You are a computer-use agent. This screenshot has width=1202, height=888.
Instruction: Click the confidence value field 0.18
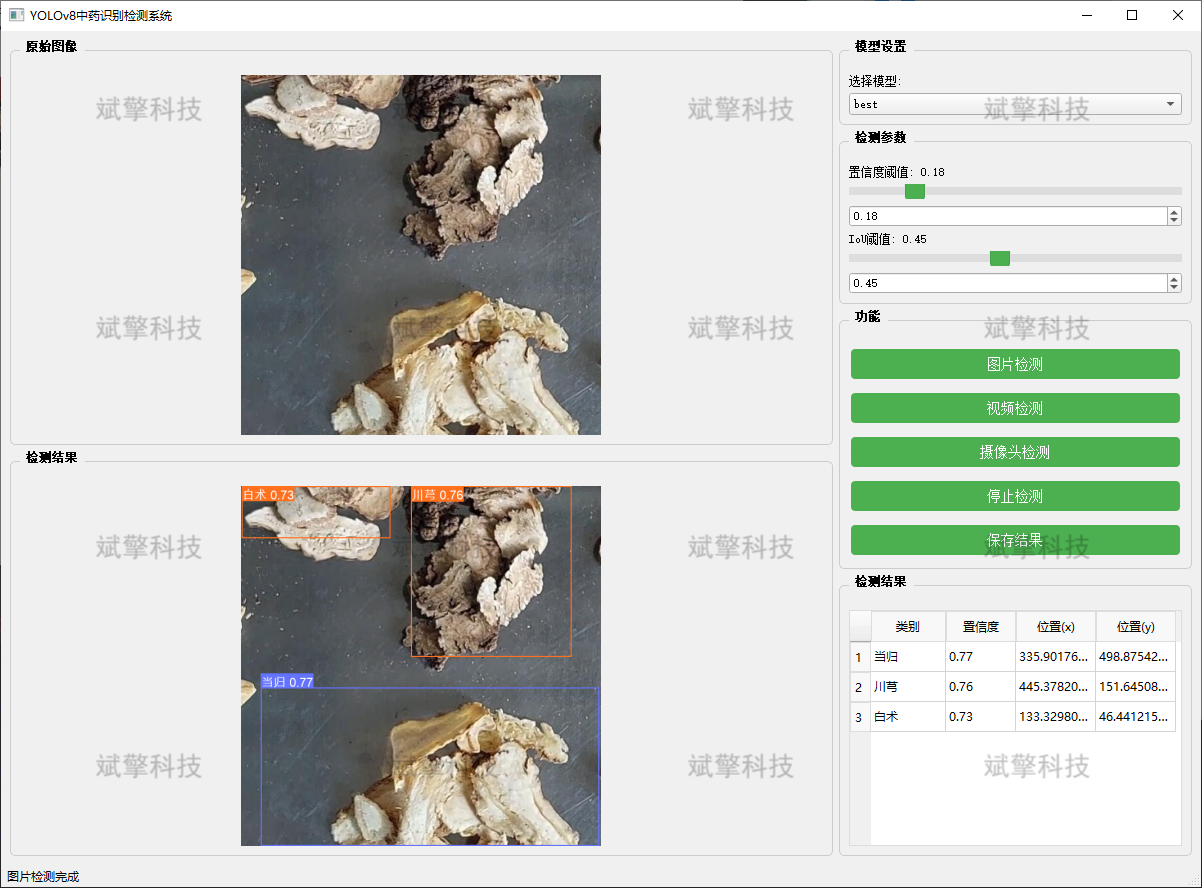tap(1007, 216)
